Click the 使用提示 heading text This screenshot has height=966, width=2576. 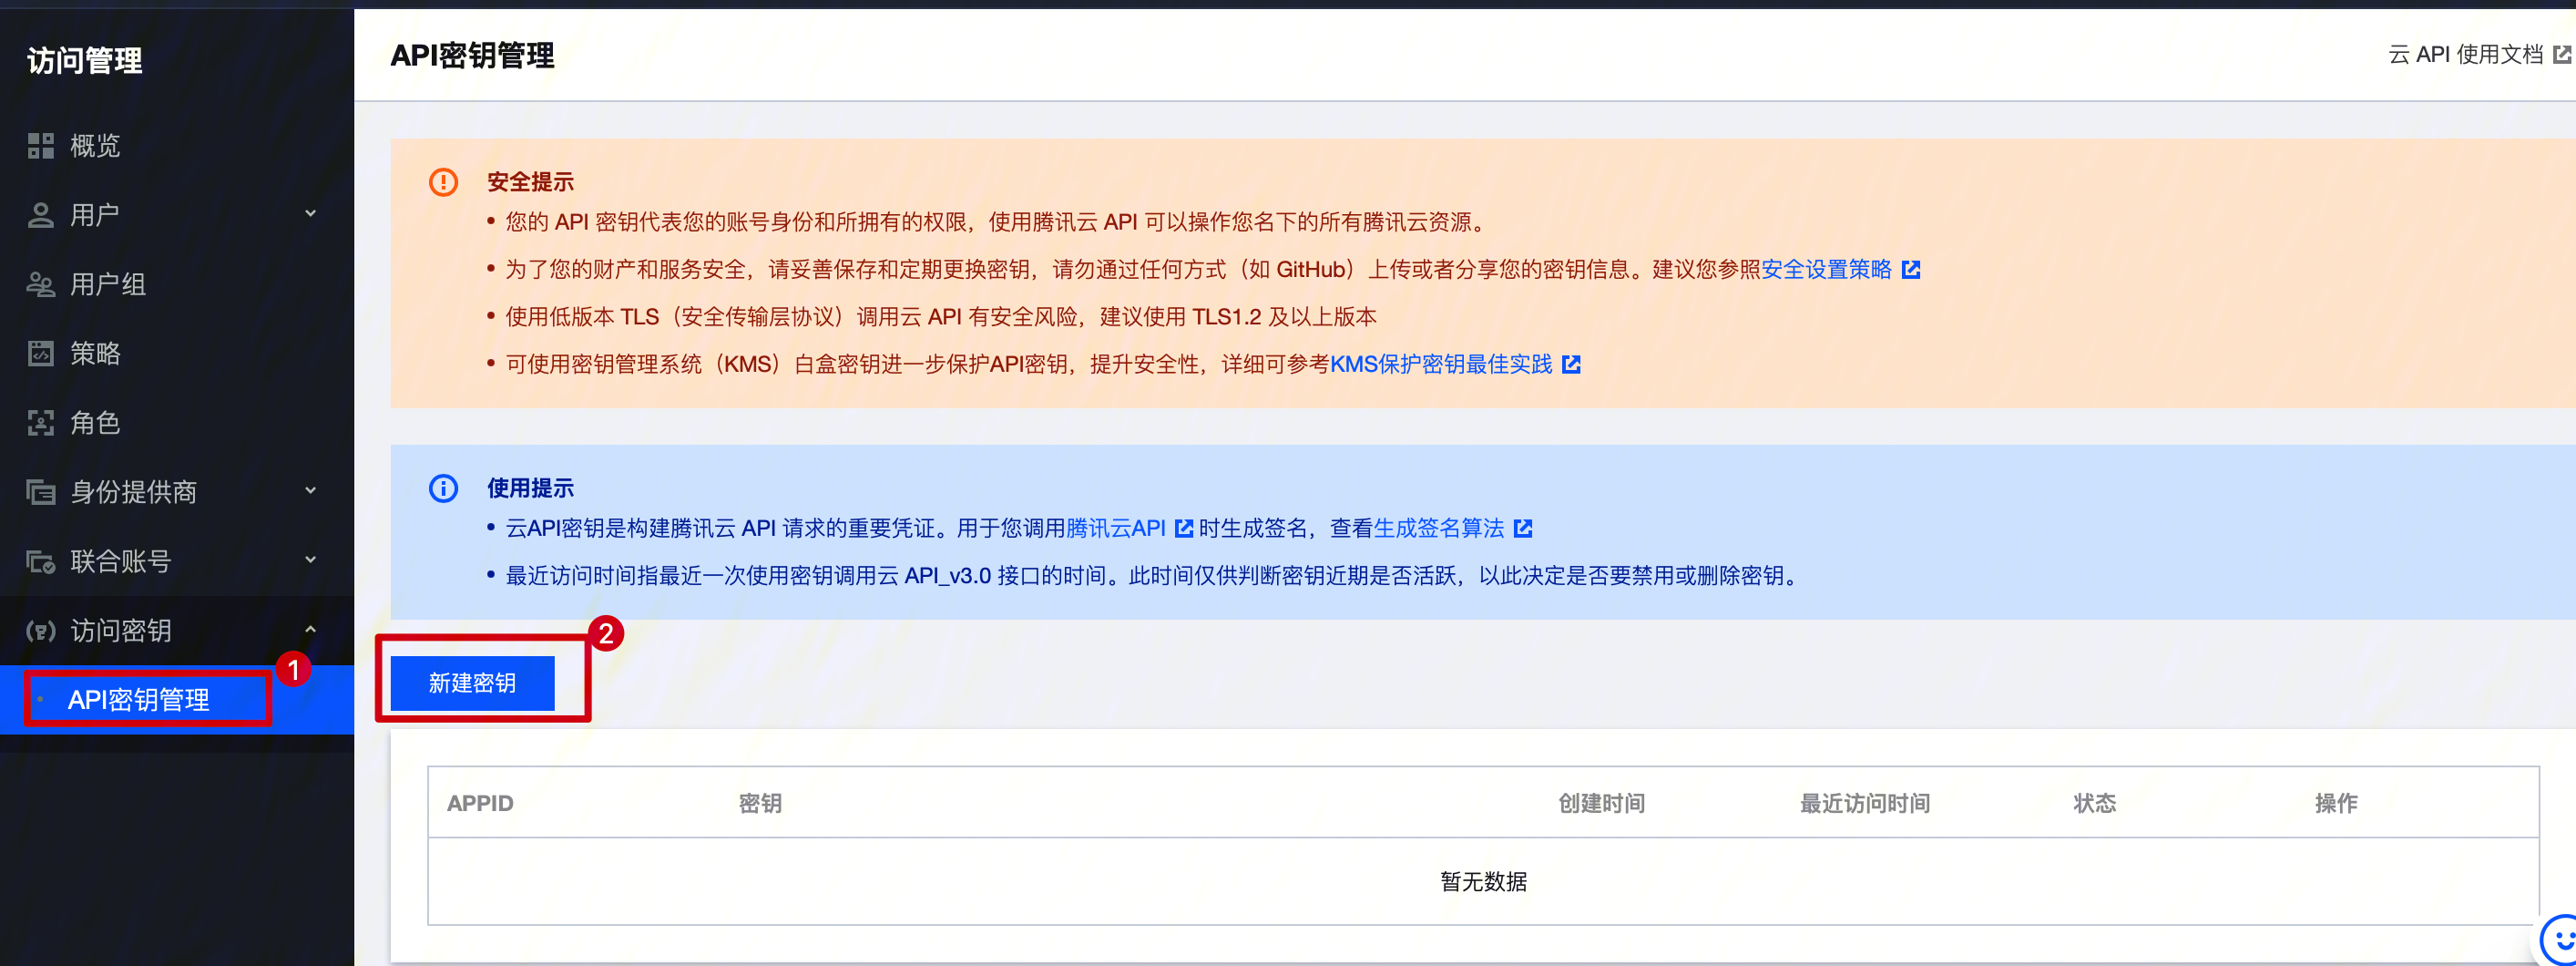coord(530,488)
